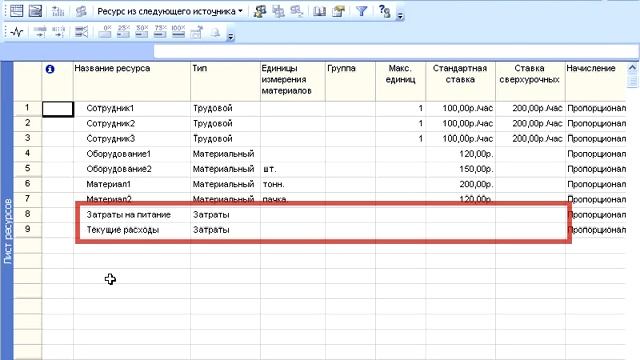
Task: Select the 'Название ресурса' column header
Action: pos(132,81)
